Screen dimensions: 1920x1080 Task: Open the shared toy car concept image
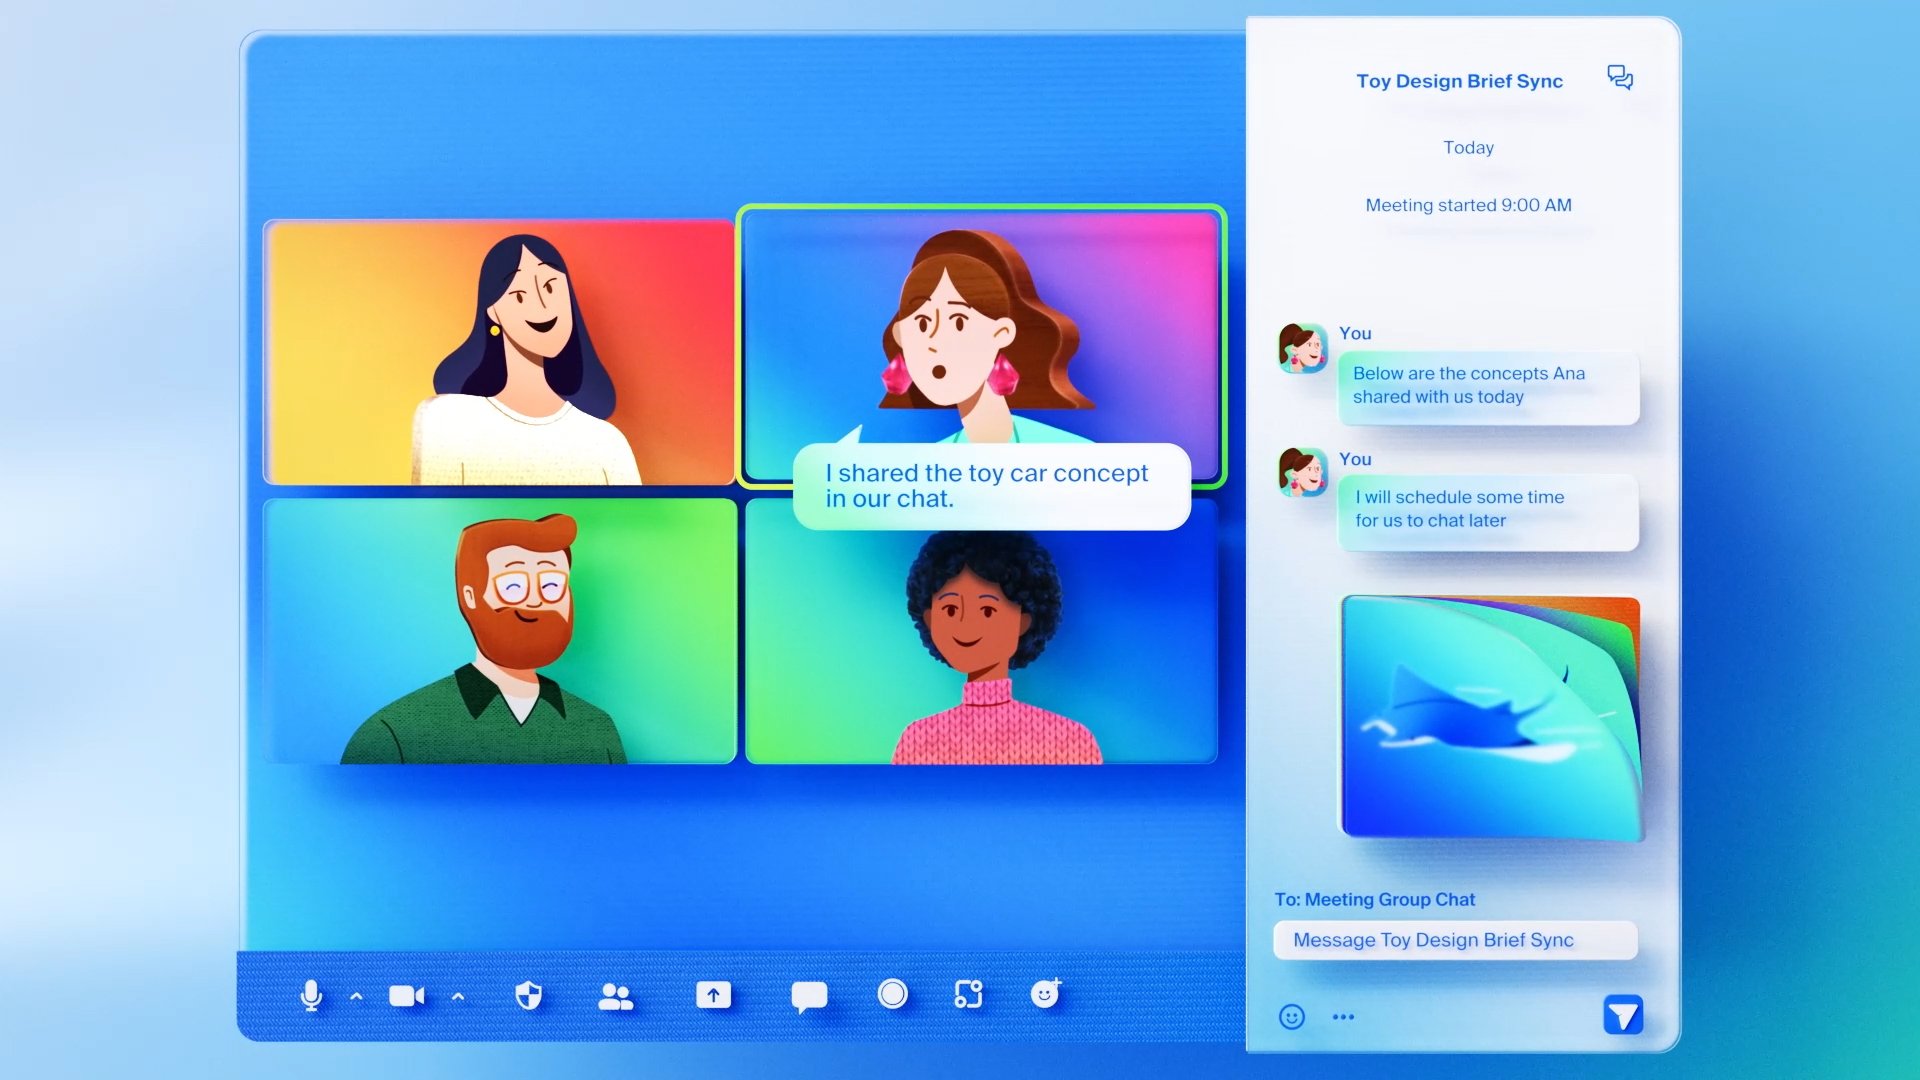(x=1491, y=717)
